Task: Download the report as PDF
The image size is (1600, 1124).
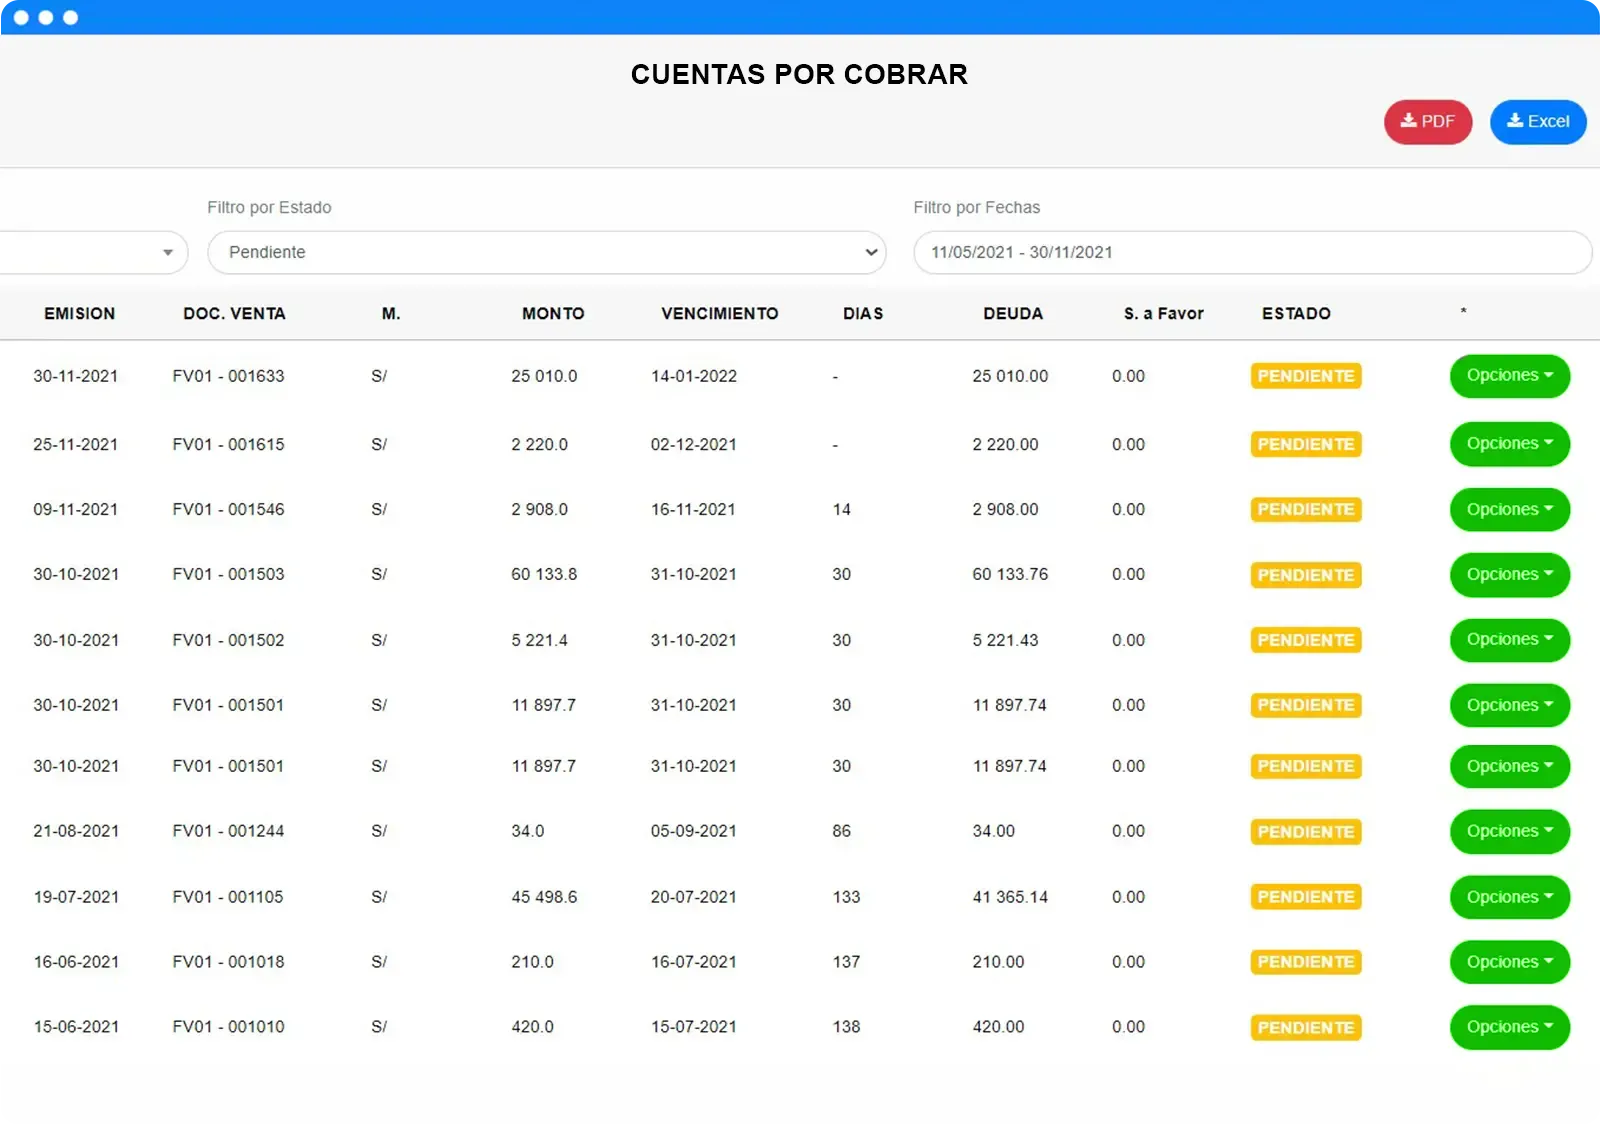Action: click(x=1427, y=122)
